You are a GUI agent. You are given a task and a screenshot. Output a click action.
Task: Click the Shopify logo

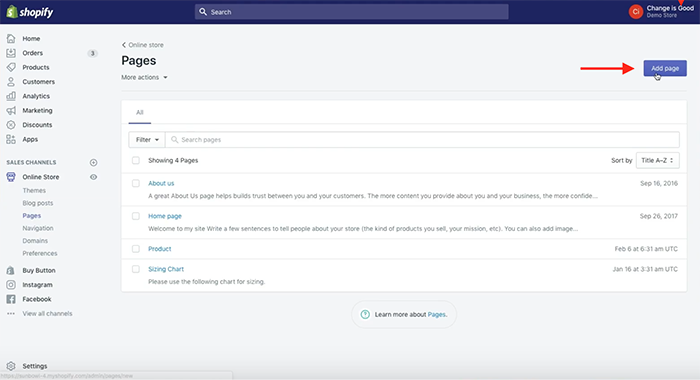30,12
